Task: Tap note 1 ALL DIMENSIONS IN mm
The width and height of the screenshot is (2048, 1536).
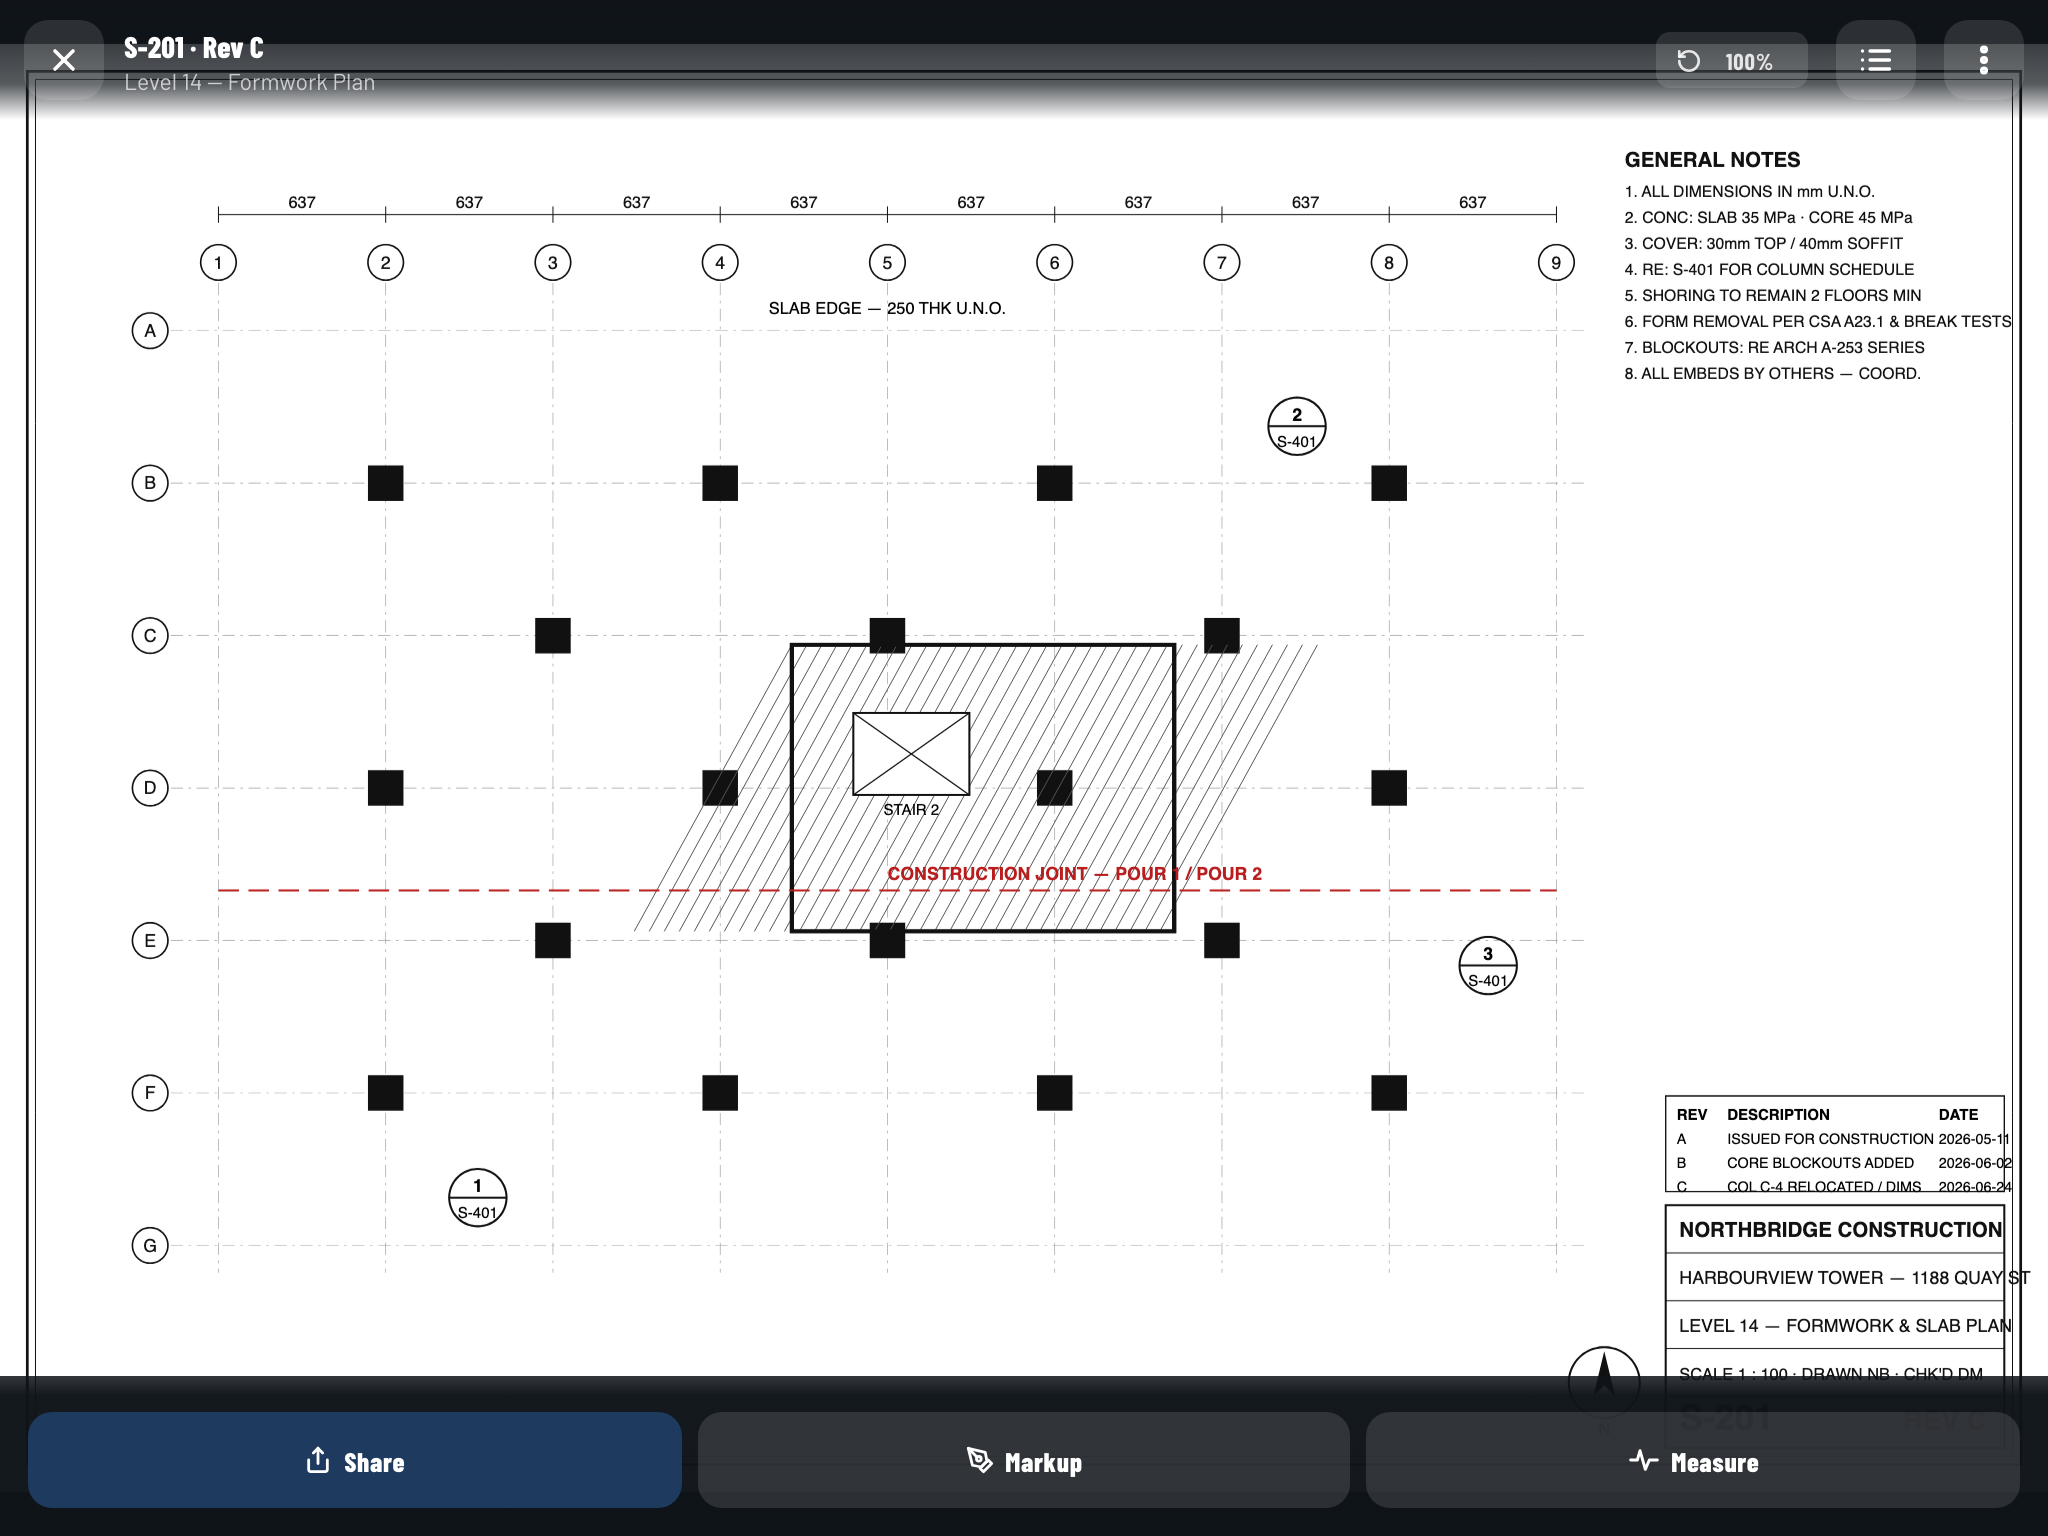Action: (x=1750, y=192)
